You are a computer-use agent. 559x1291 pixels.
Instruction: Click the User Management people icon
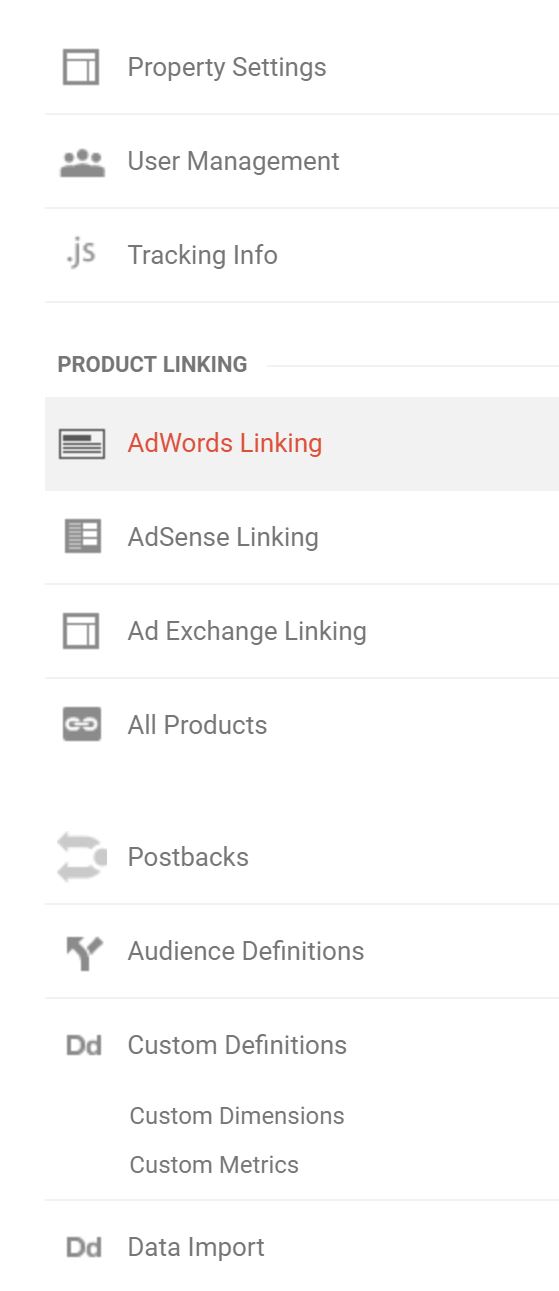pos(82,163)
